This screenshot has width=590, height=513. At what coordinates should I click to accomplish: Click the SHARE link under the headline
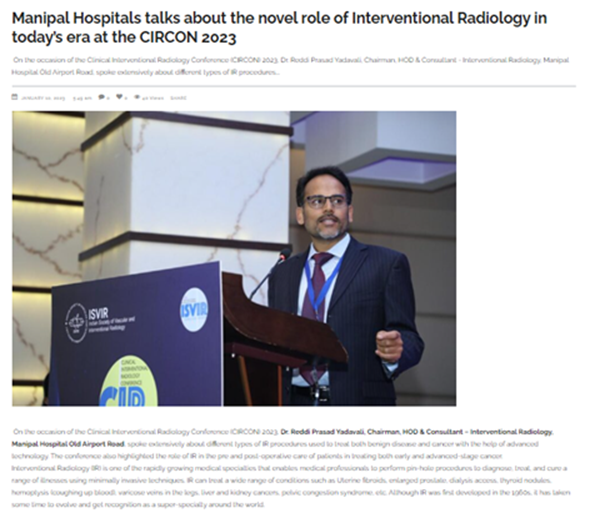178,98
